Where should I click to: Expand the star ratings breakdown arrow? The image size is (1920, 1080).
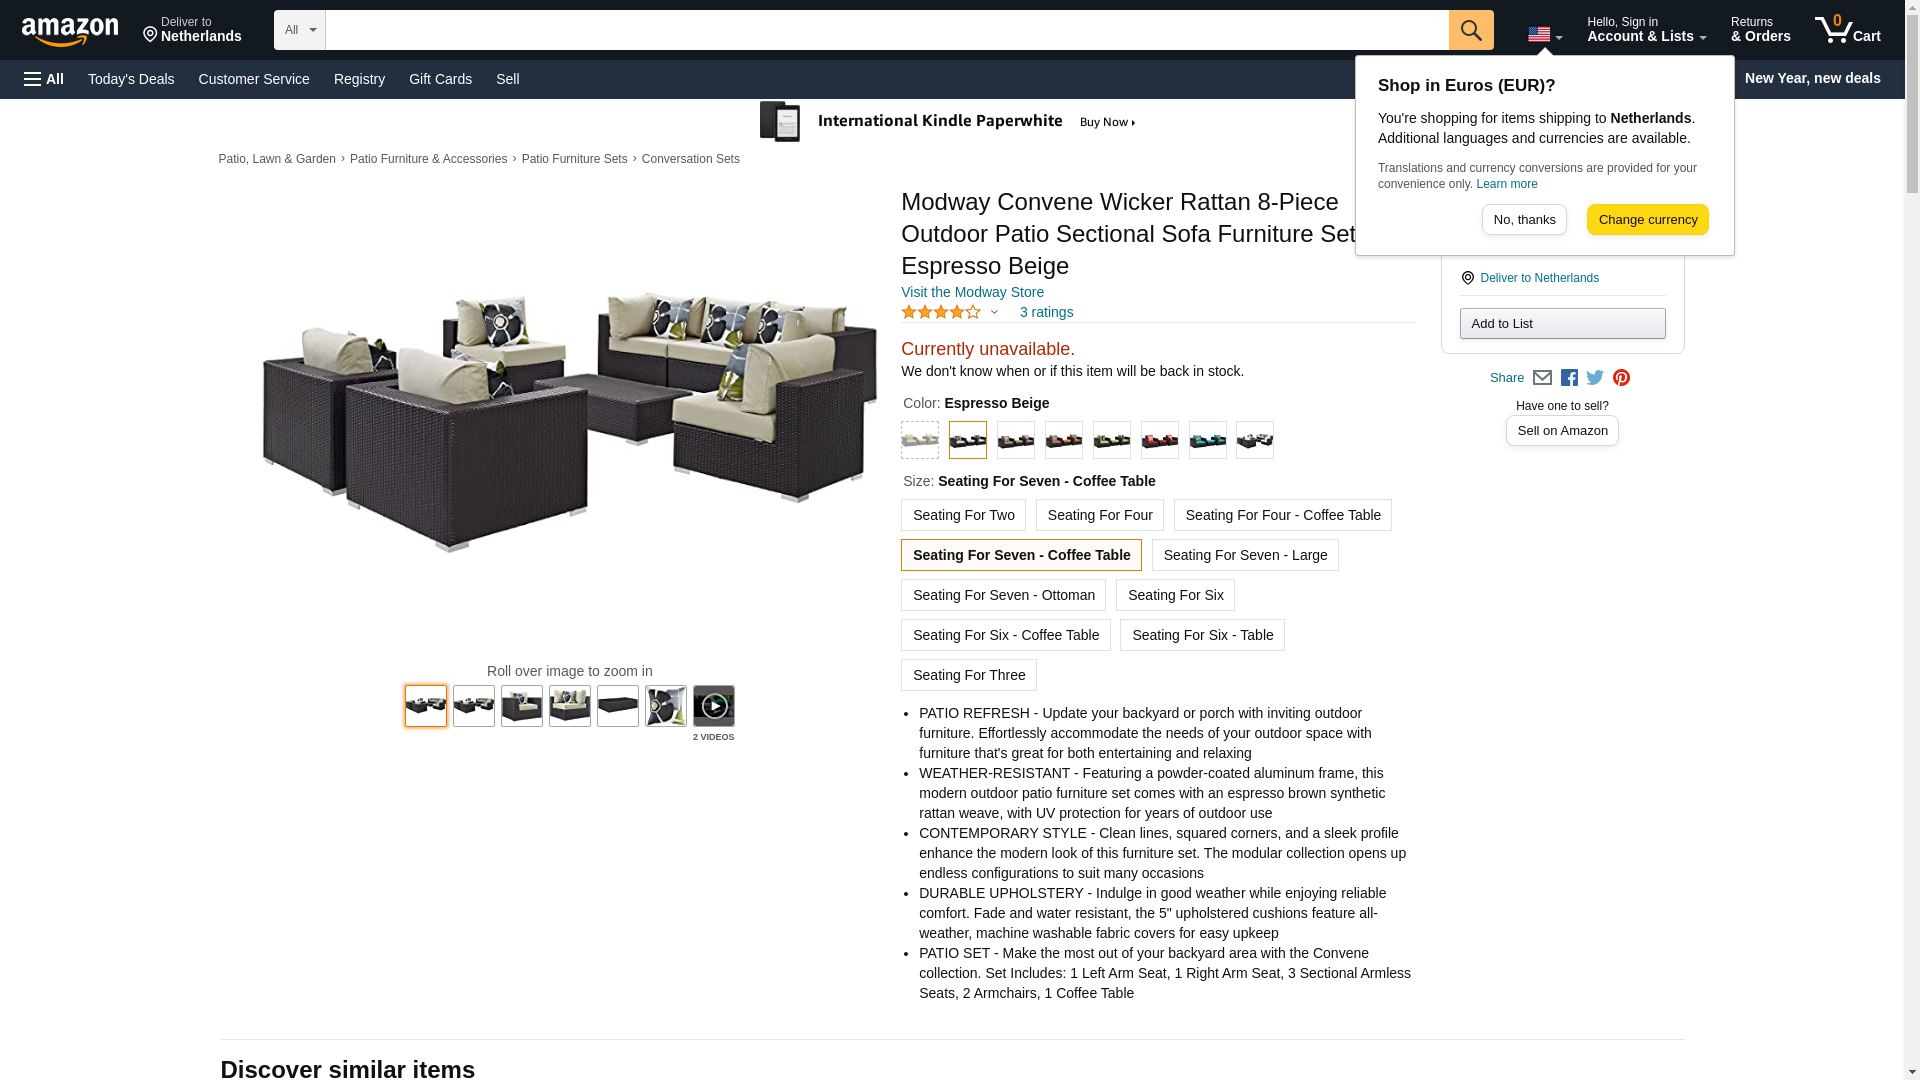click(994, 312)
